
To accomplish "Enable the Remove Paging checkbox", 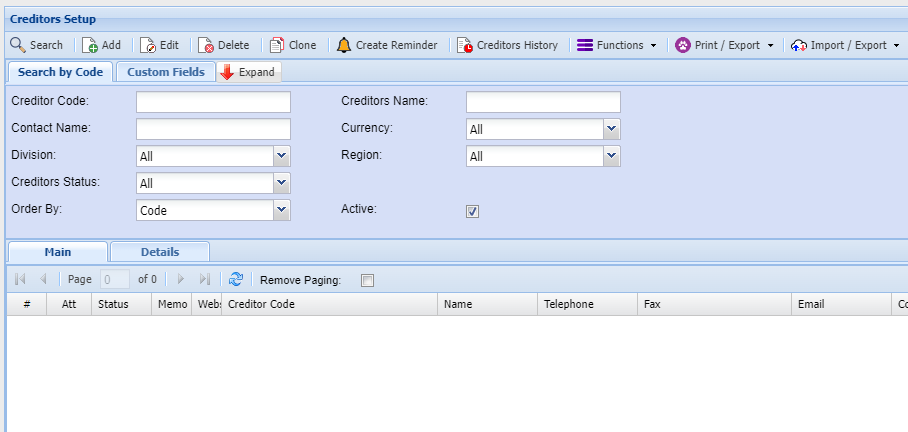I will click(367, 281).
